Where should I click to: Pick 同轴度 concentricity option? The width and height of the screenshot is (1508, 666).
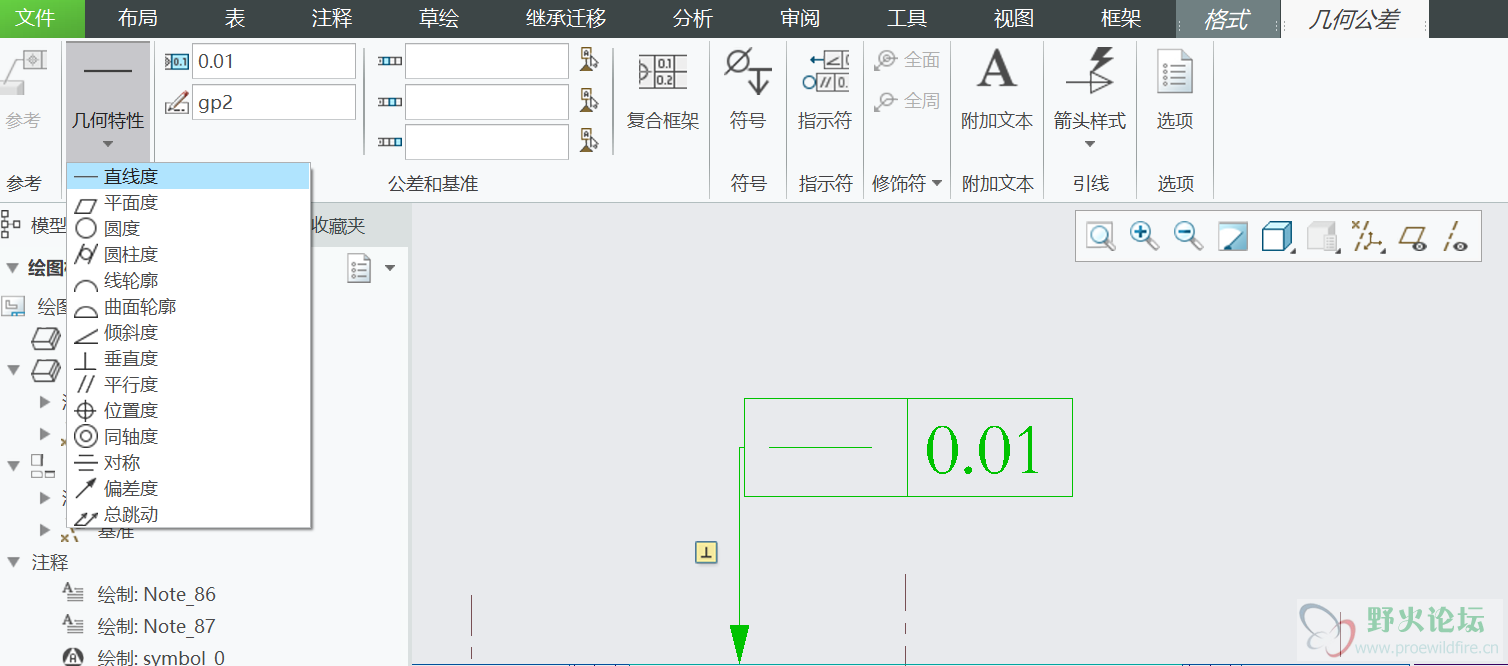coord(188,437)
